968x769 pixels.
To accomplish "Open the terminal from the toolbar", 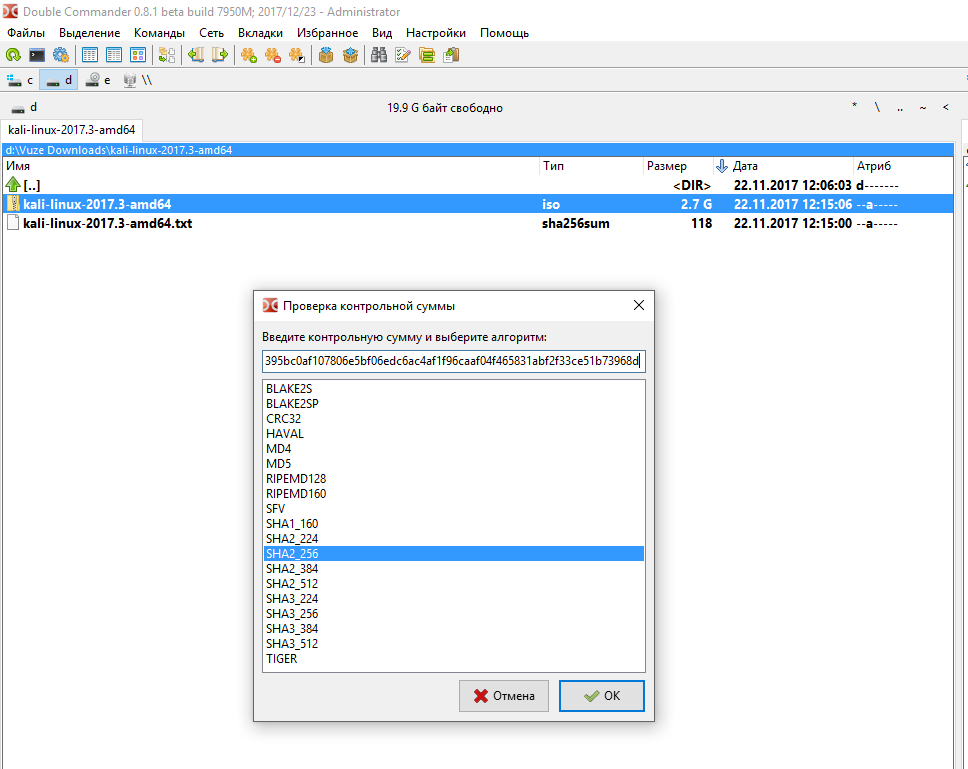I will click(37, 56).
